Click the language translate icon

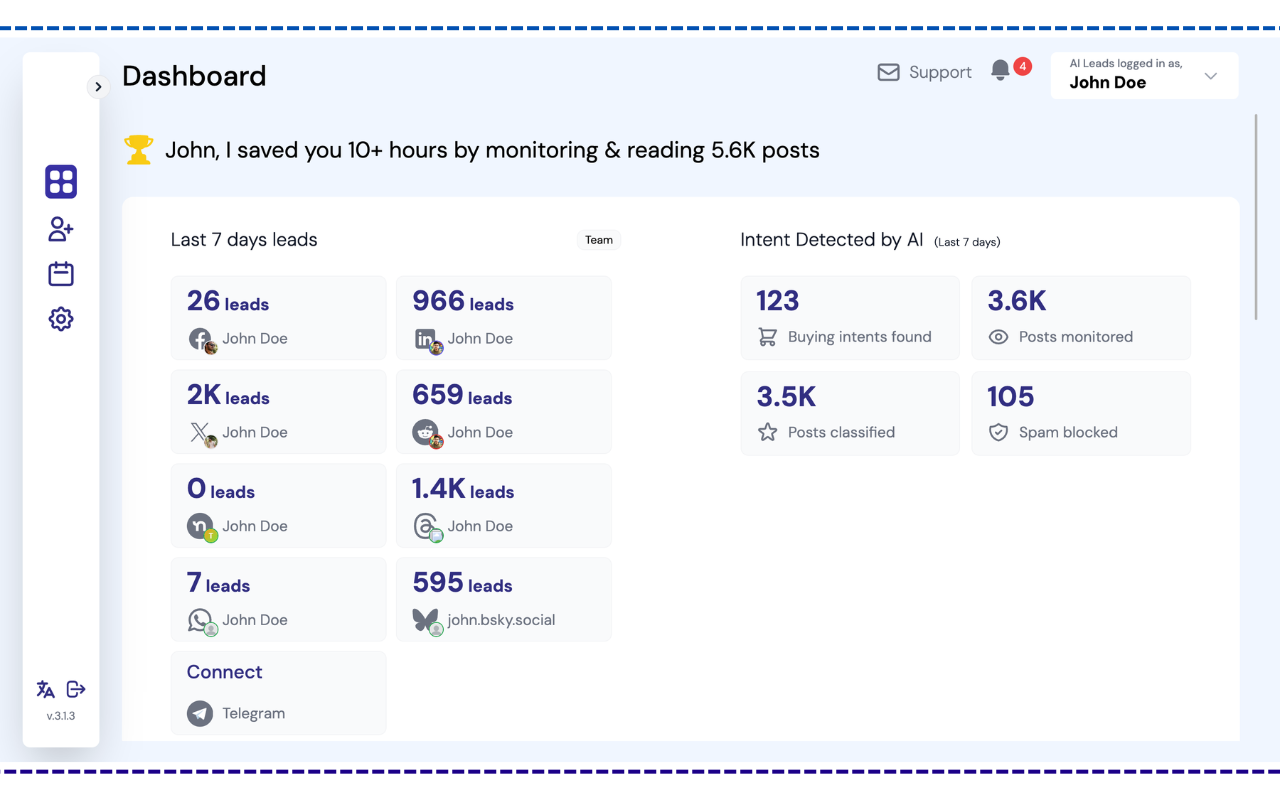click(x=46, y=689)
